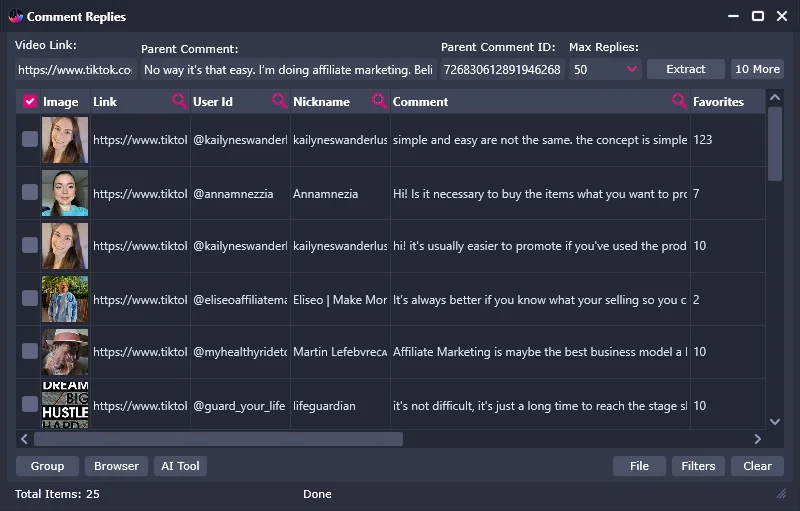Viewport: 800px width, 511px height.
Task: Click the 10 More button
Action: tap(757, 69)
